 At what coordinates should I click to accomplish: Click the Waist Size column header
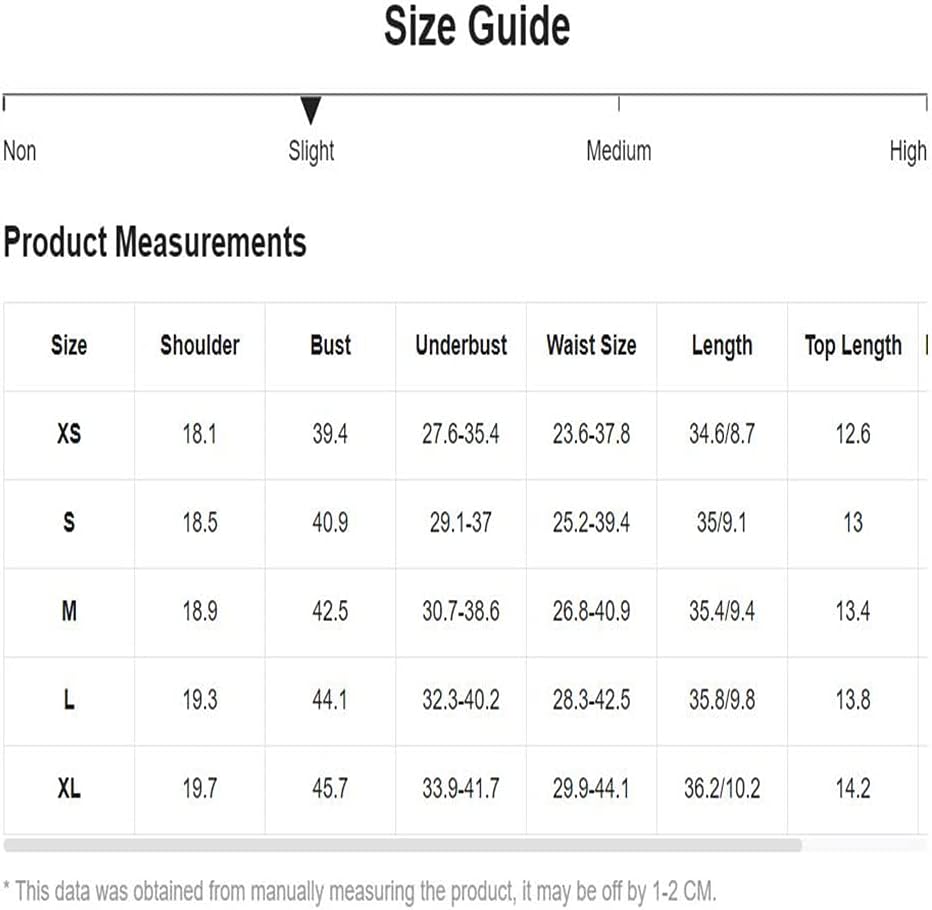point(591,345)
